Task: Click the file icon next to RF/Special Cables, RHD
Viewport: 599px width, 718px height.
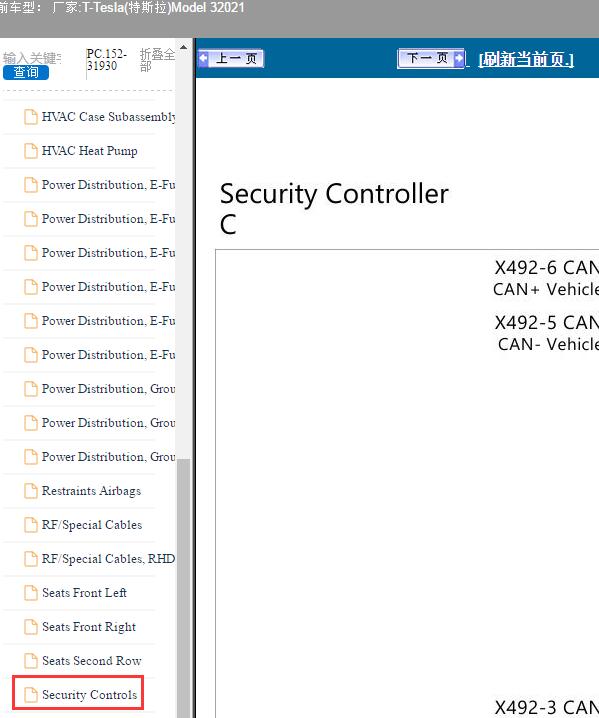Action: pos(31,559)
